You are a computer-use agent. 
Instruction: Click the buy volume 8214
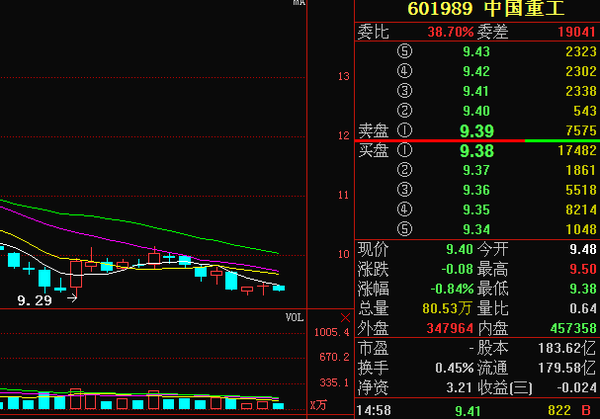[581, 210]
